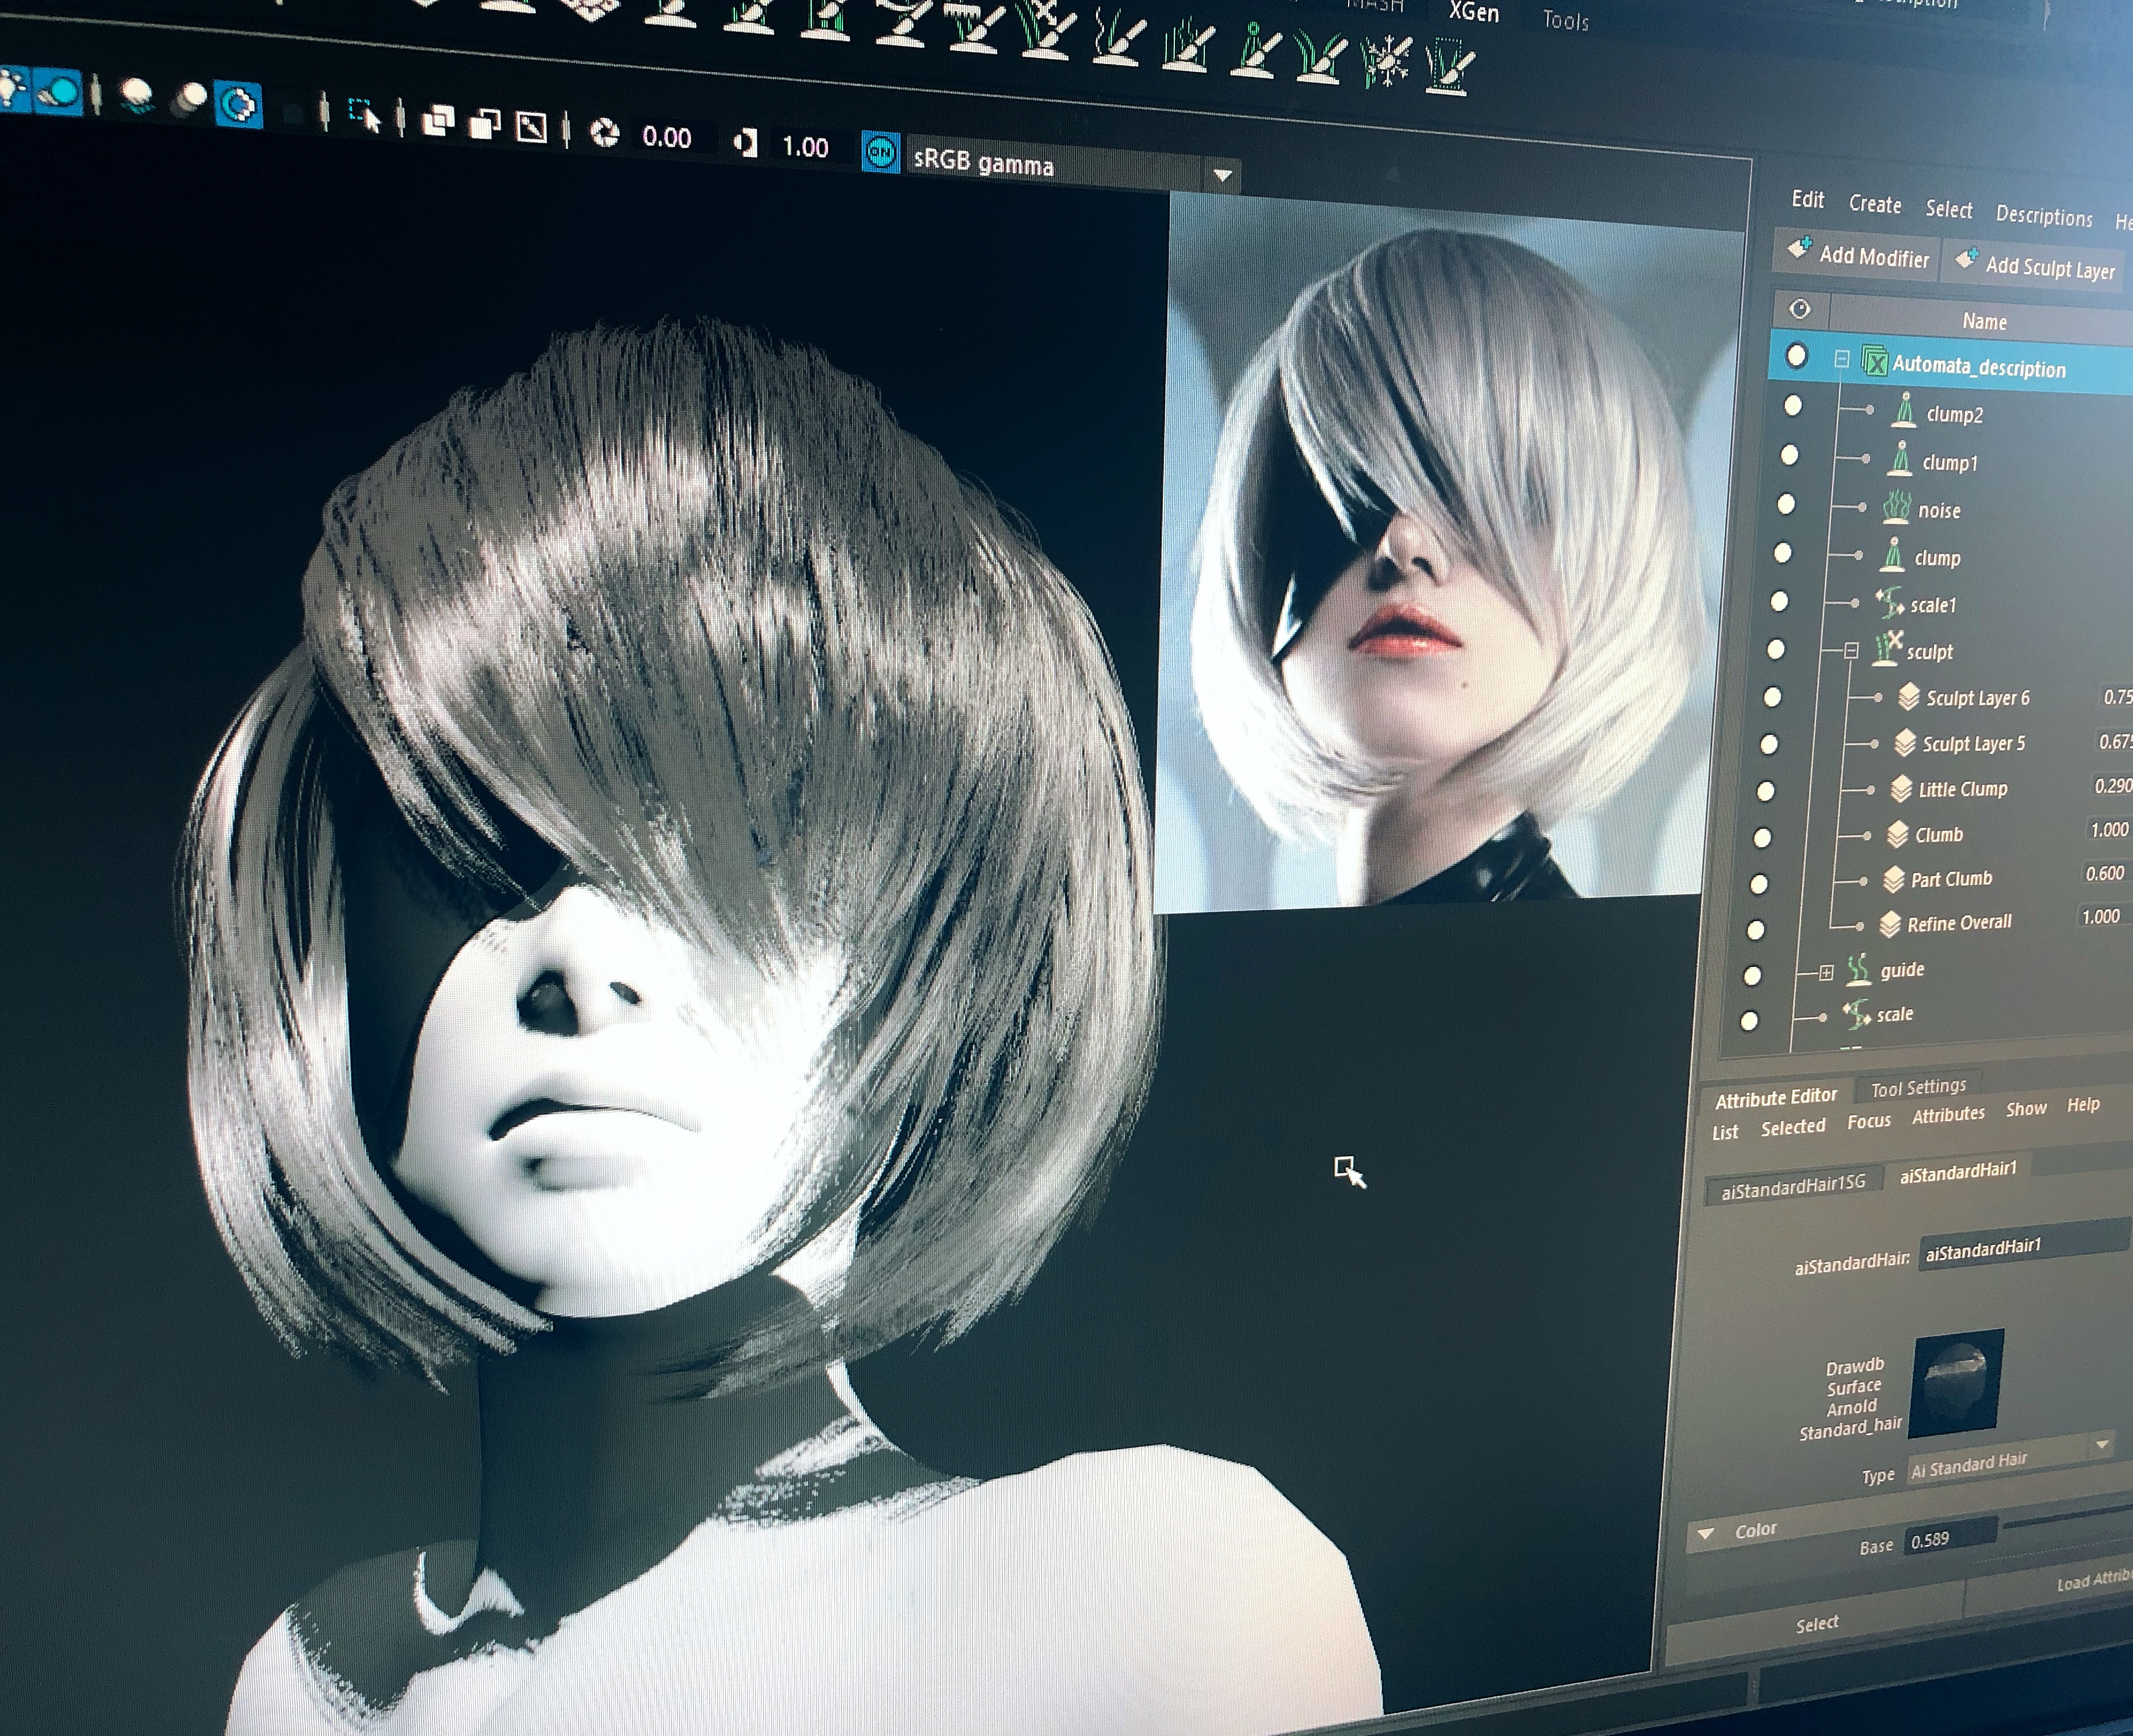Click the viewport gamma icon beside 1.00

[x=745, y=143]
